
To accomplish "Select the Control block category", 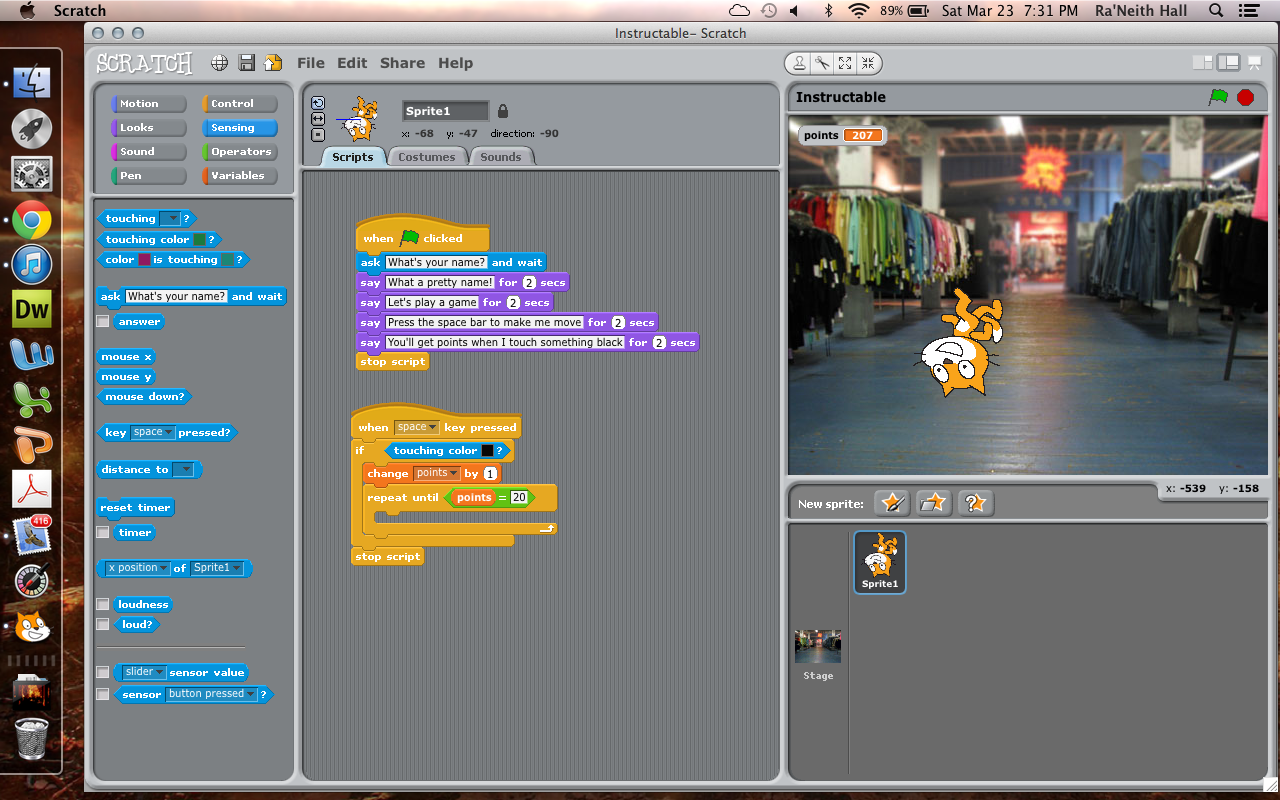I will 240,104.
